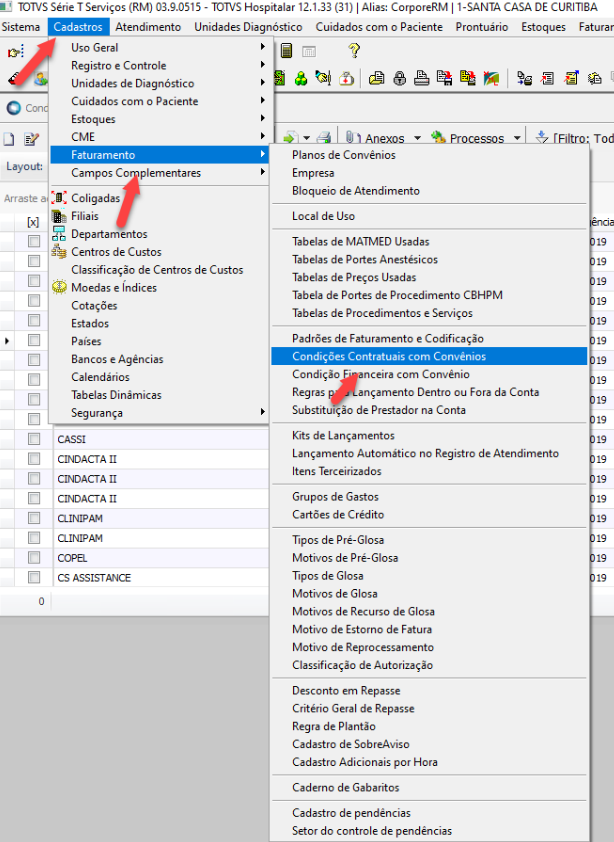
Task: Click the record count 0 in the footer
Action: [x=41, y=601]
